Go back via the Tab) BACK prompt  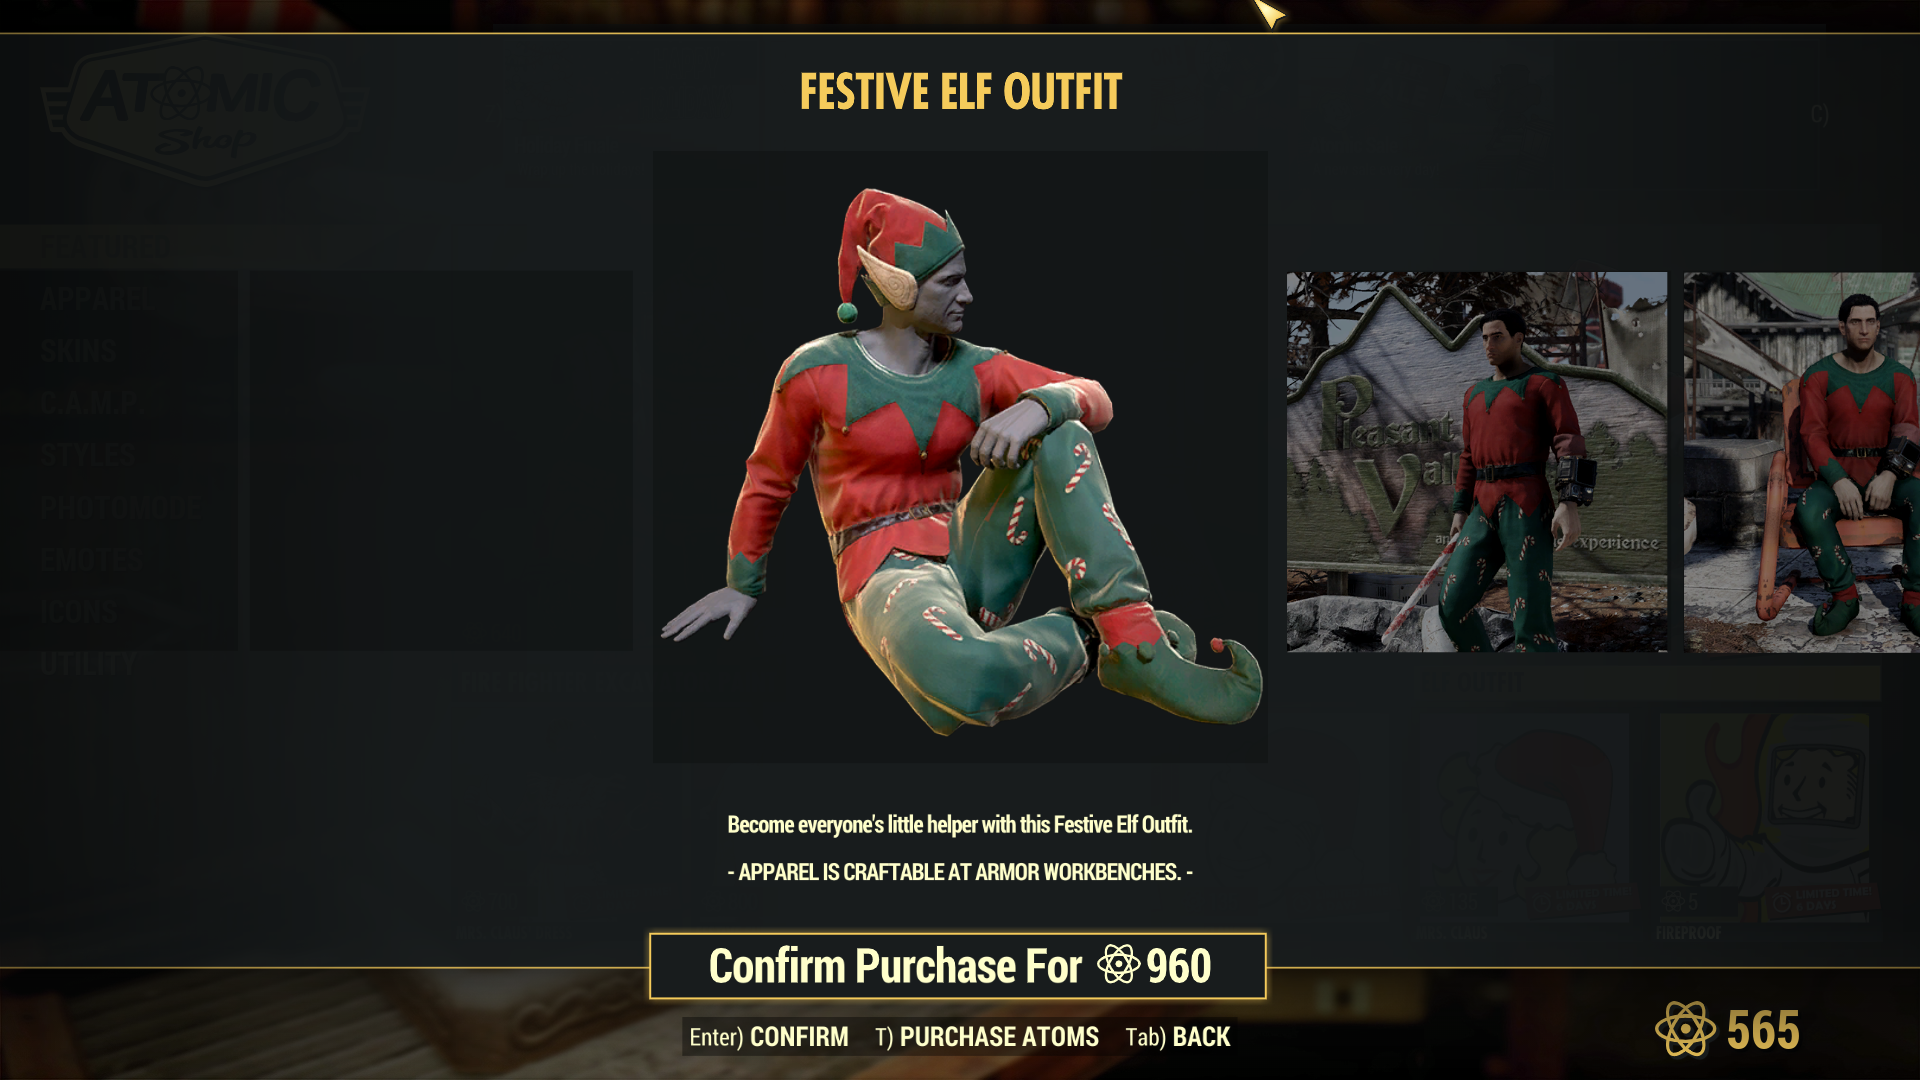coord(1178,1037)
